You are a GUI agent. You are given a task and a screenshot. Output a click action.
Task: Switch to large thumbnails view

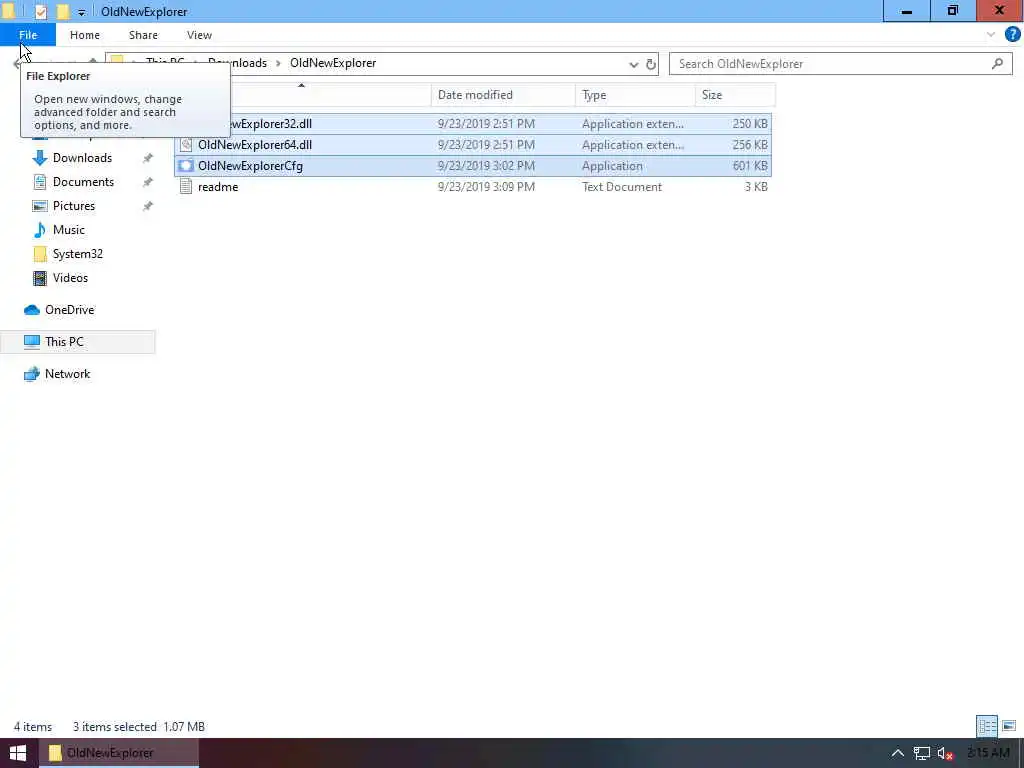click(1009, 726)
